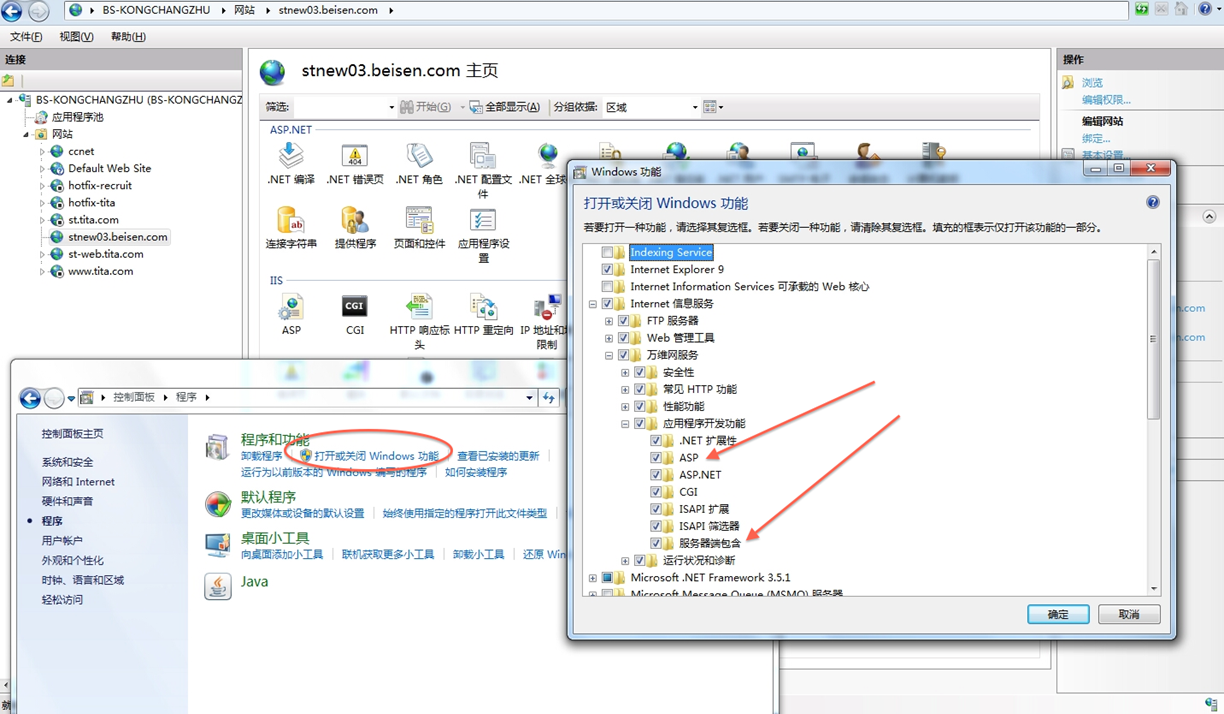Click the Control Panel address bar path
This screenshot has width=1224, height=714.
tap(307, 398)
